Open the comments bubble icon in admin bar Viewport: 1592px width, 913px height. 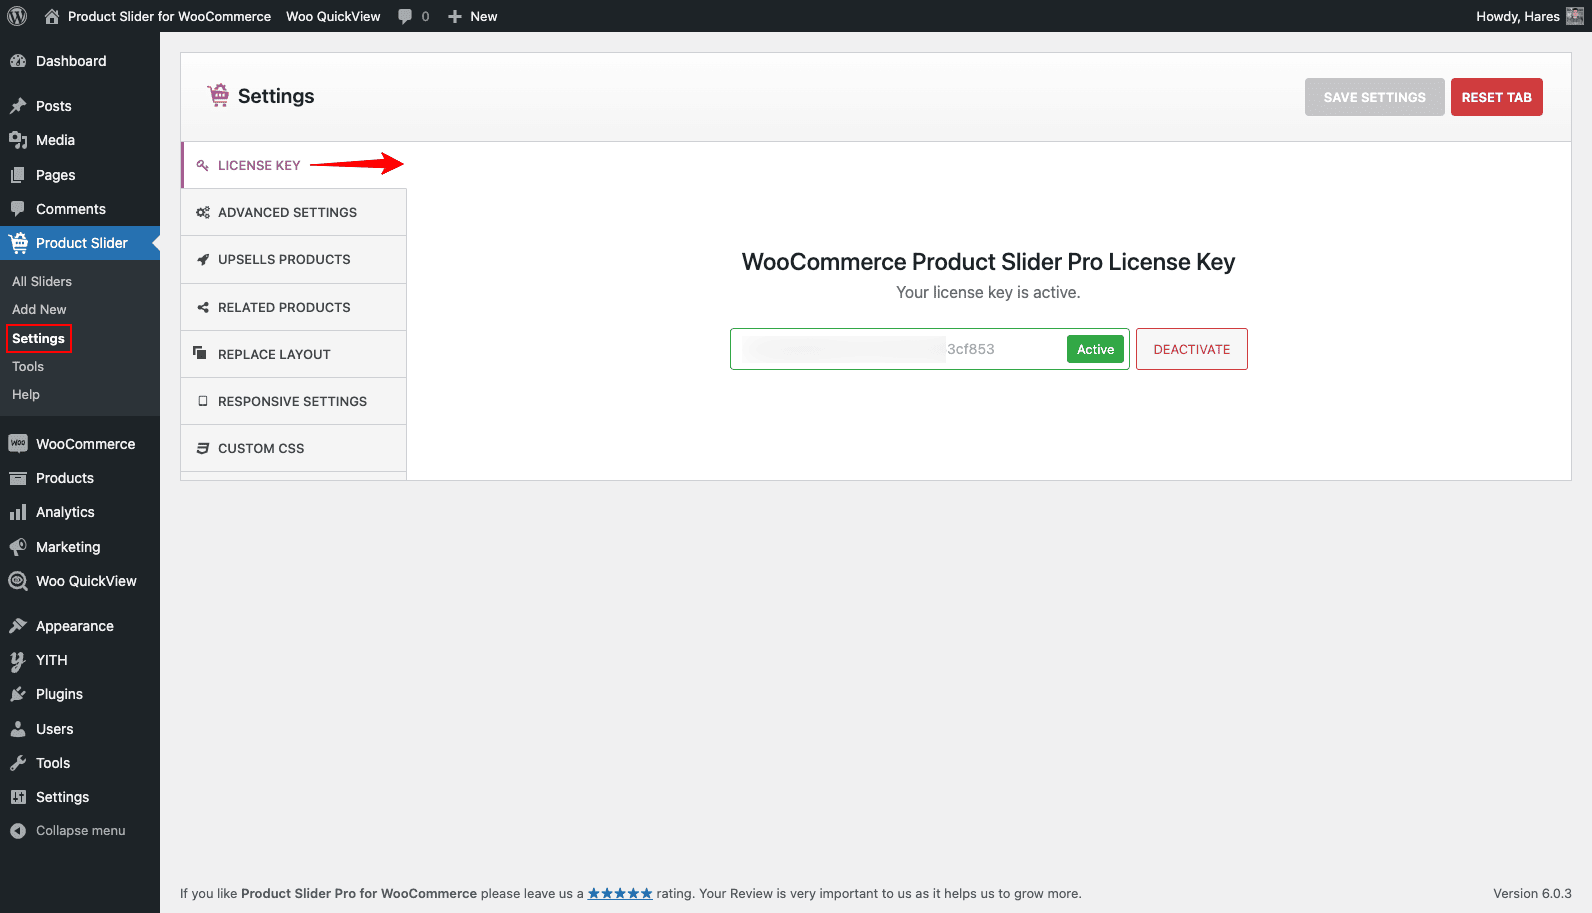(x=405, y=16)
